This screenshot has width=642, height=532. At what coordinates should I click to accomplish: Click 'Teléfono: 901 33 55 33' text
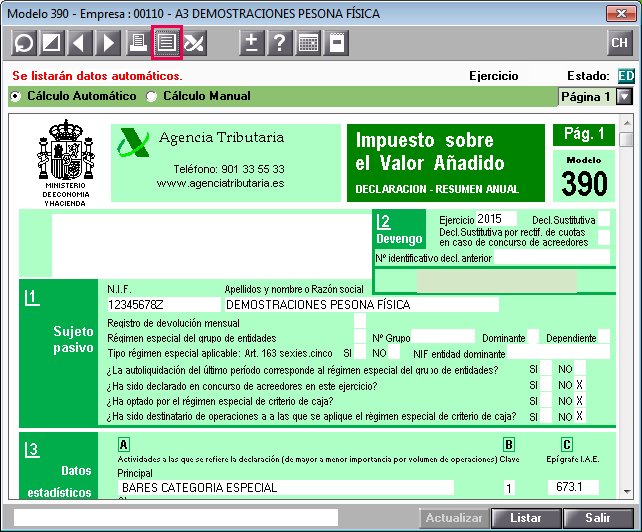(229, 169)
